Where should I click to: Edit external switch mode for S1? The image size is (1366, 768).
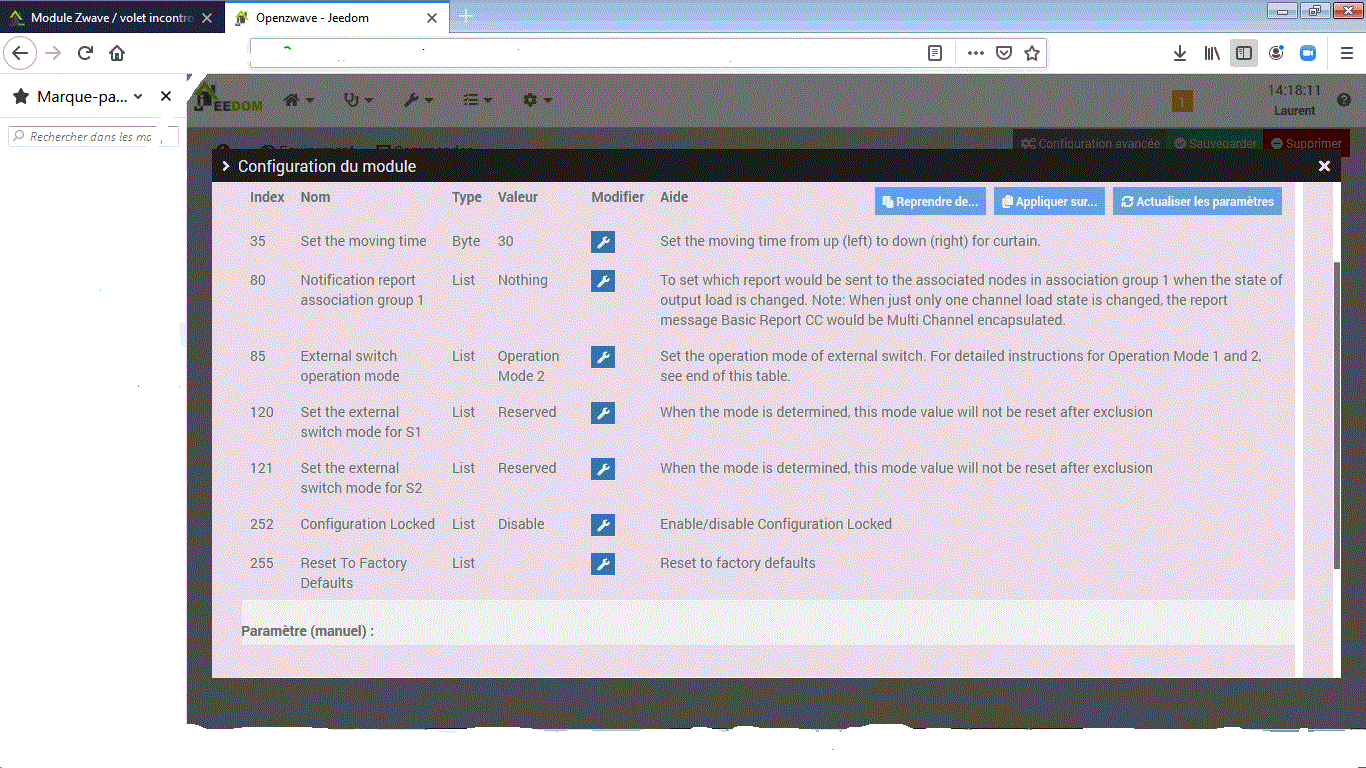pos(603,413)
